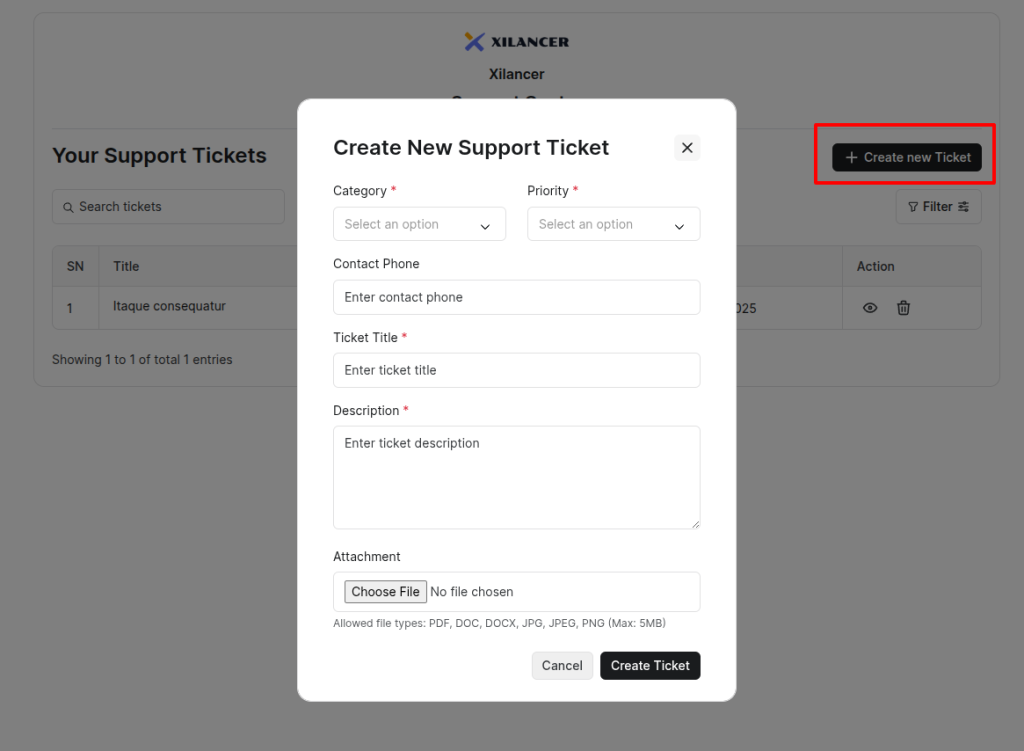Focus the Ticket Title field

516,370
